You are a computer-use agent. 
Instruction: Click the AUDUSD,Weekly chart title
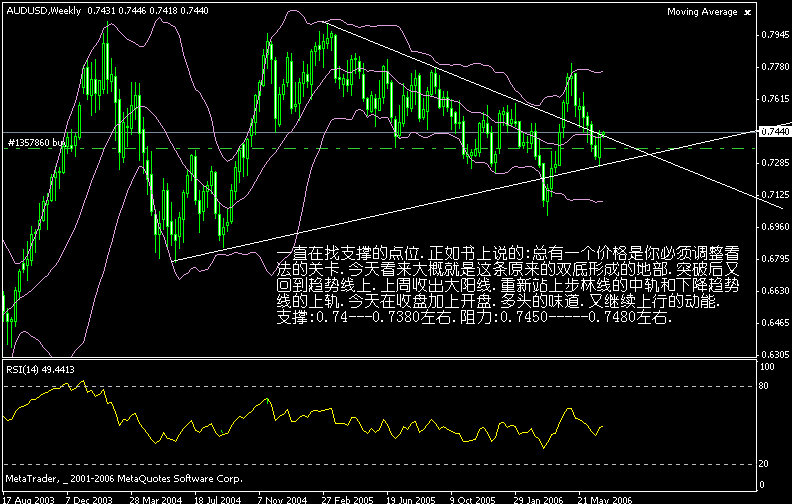(43, 11)
